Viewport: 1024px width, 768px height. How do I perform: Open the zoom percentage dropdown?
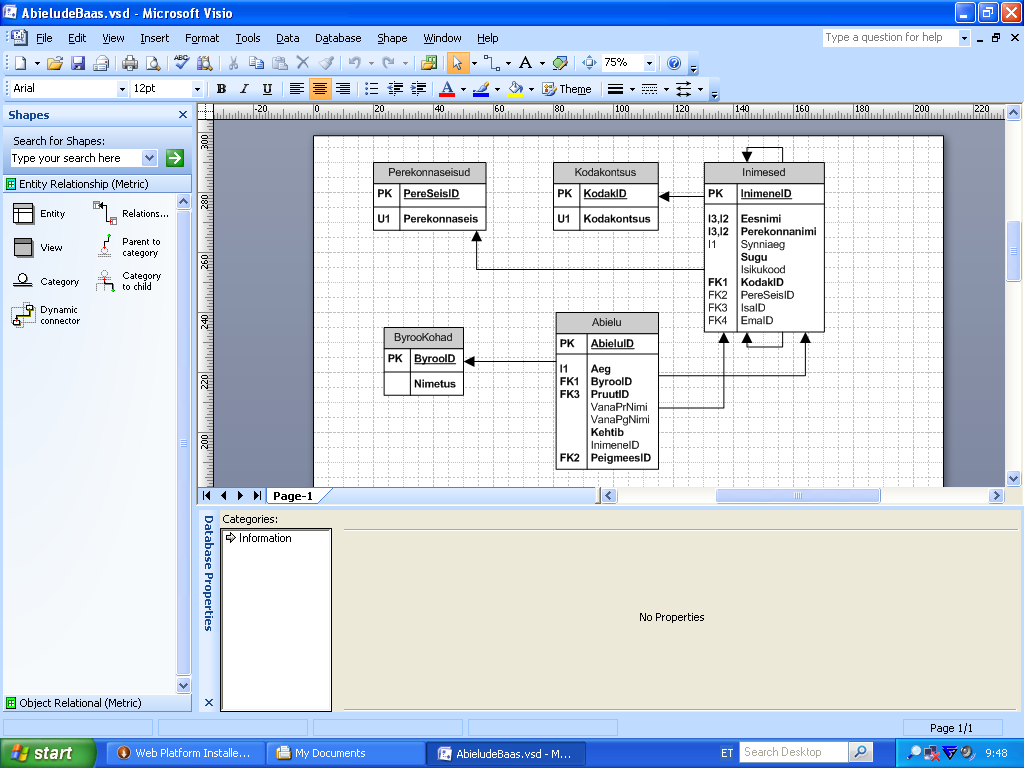(649, 63)
